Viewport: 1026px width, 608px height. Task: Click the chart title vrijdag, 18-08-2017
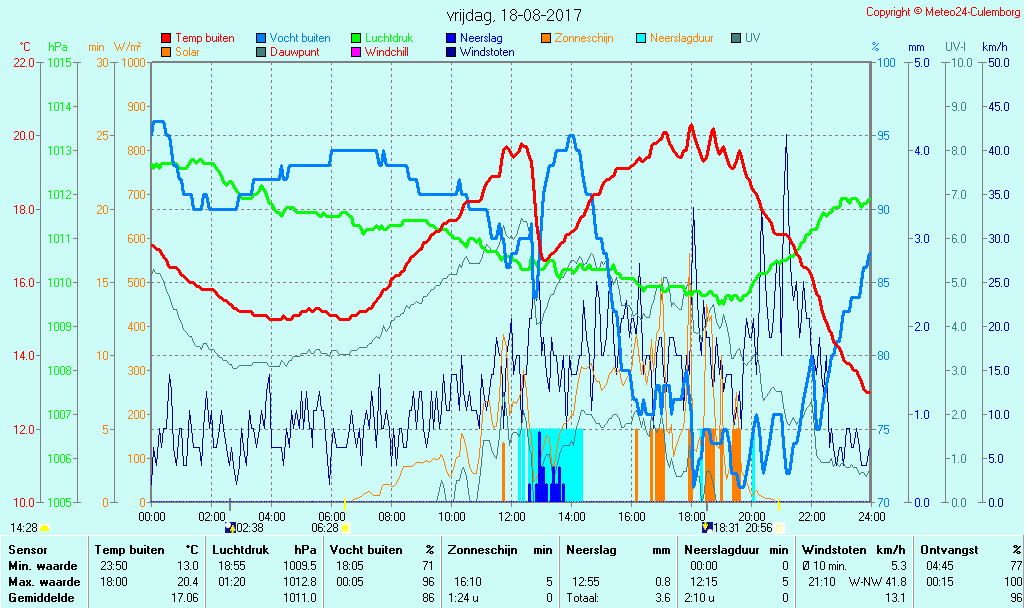(513, 16)
